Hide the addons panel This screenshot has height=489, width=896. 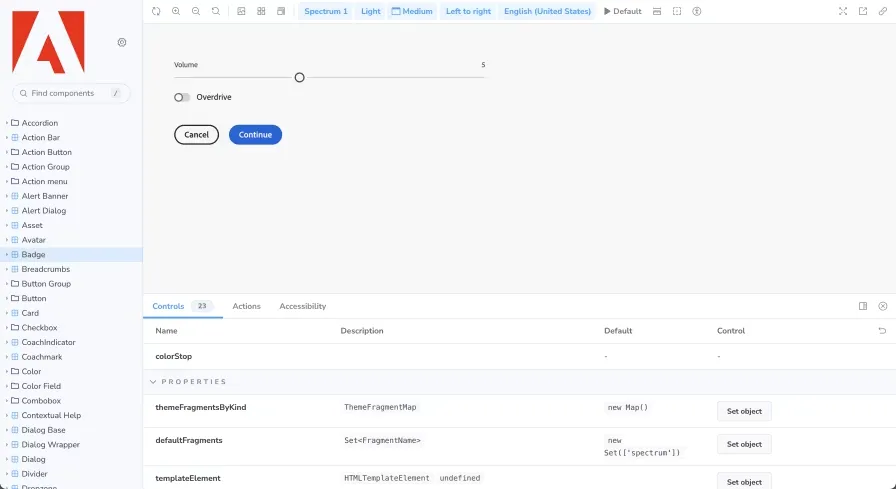(883, 306)
